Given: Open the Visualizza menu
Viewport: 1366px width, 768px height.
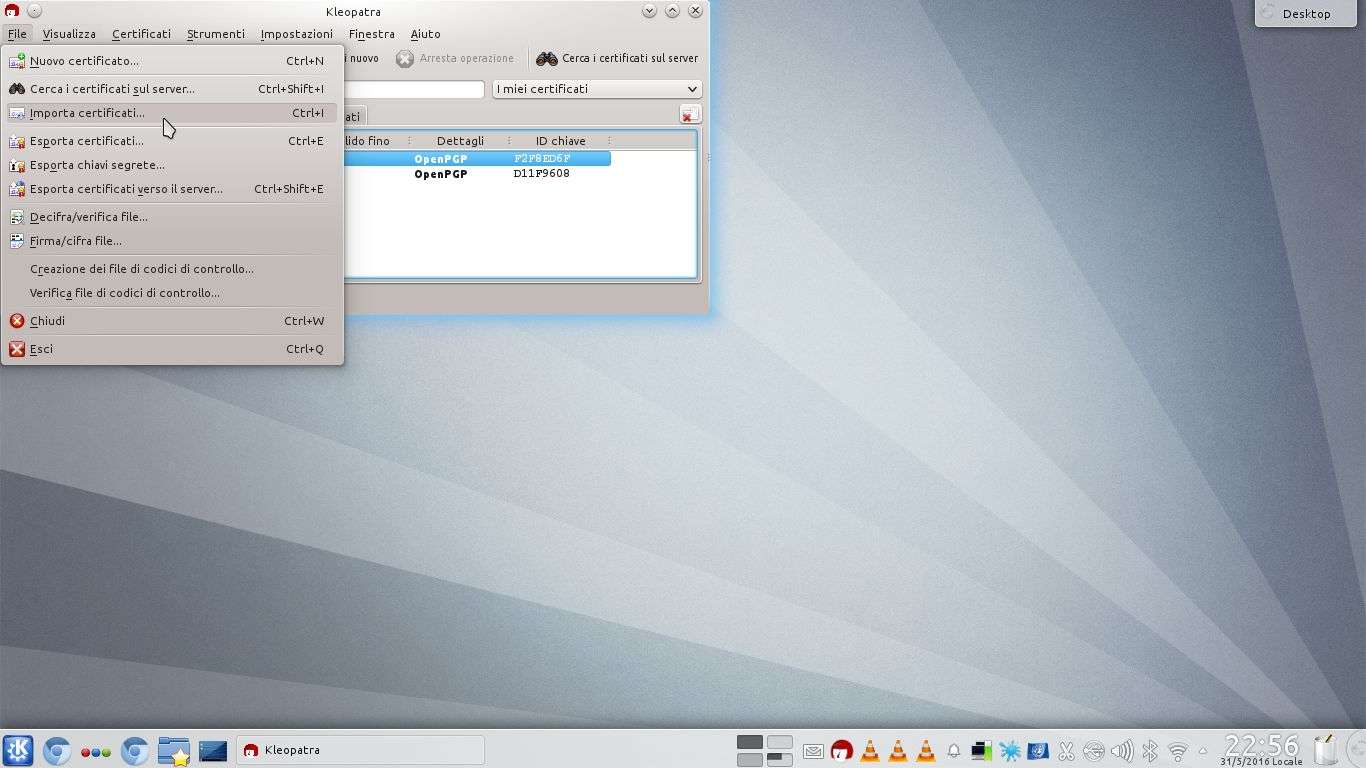Looking at the screenshot, I should pyautogui.click(x=69, y=34).
